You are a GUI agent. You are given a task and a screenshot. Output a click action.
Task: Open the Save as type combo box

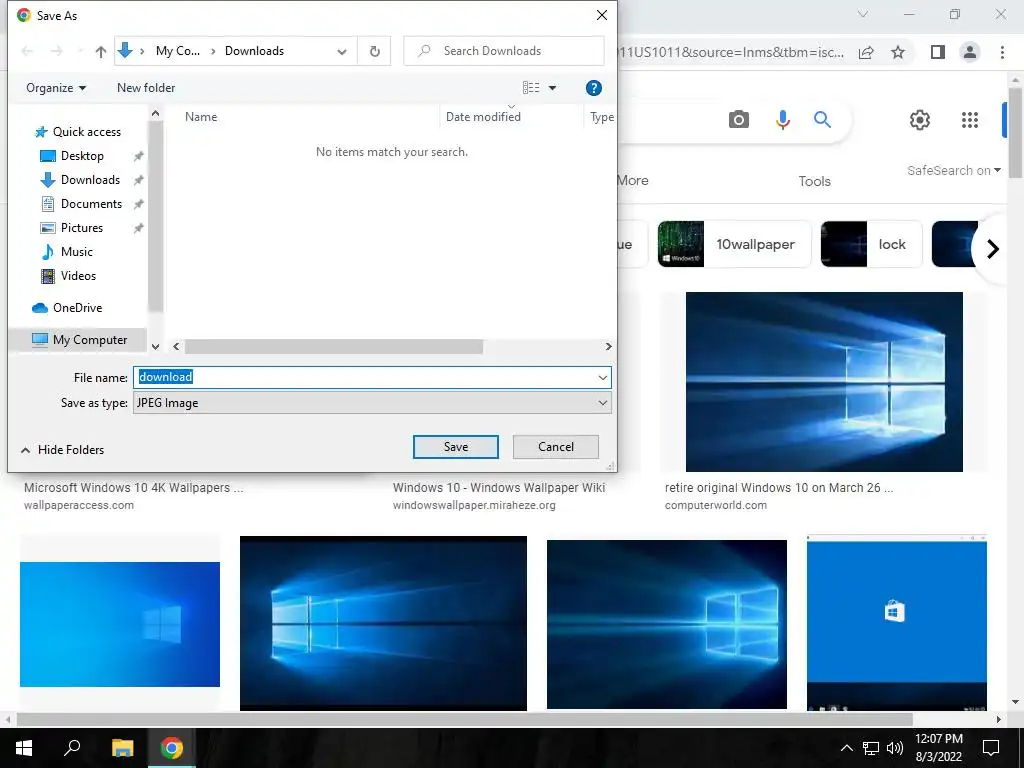tap(372, 403)
